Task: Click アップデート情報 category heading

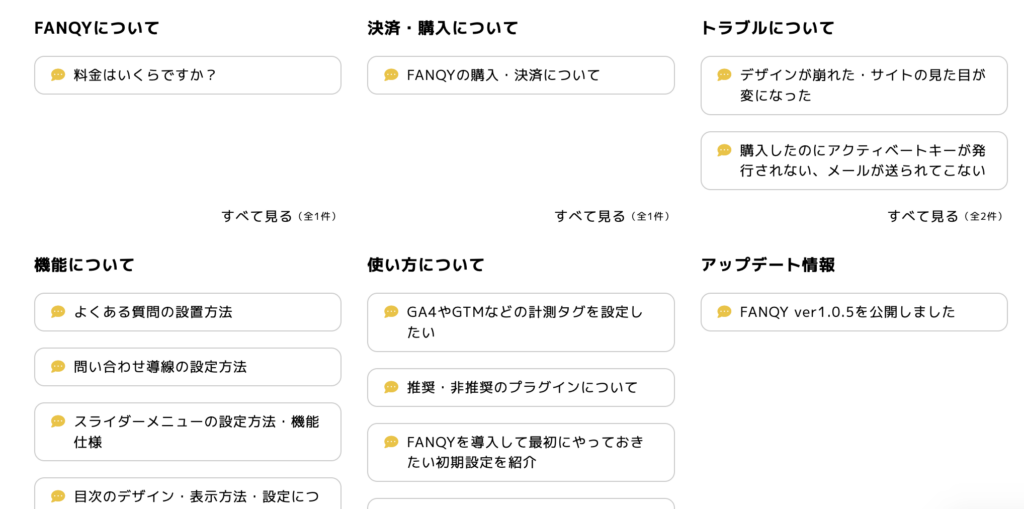Action: click(x=768, y=265)
